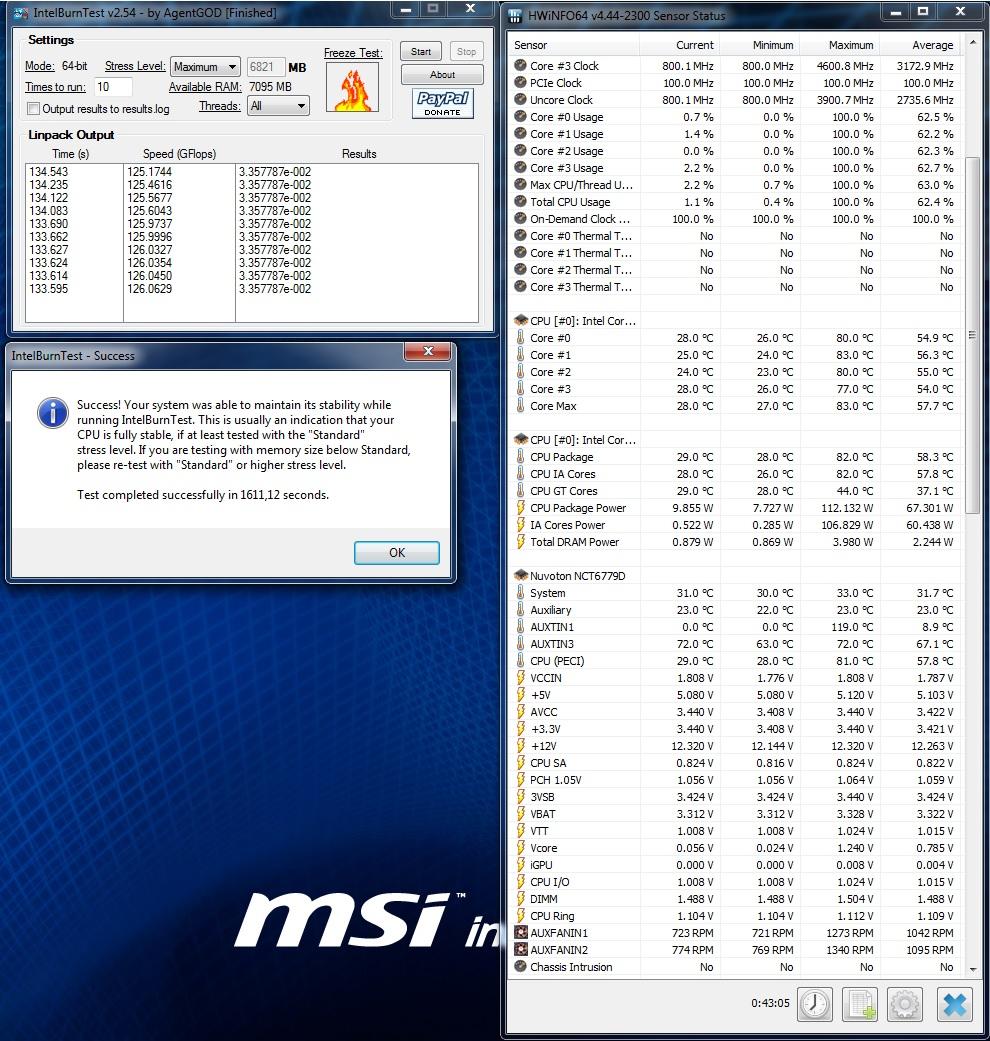Click the lightning icon beside DIMM

[x=521, y=899]
